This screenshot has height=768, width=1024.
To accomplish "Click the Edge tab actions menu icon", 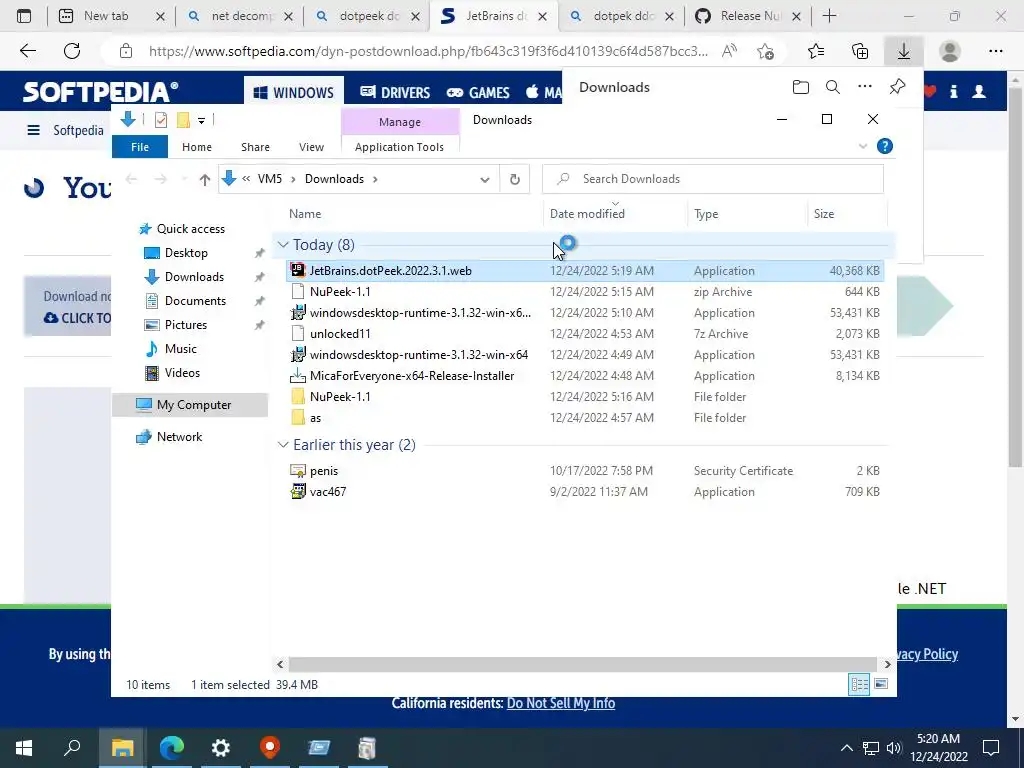I will (24, 16).
